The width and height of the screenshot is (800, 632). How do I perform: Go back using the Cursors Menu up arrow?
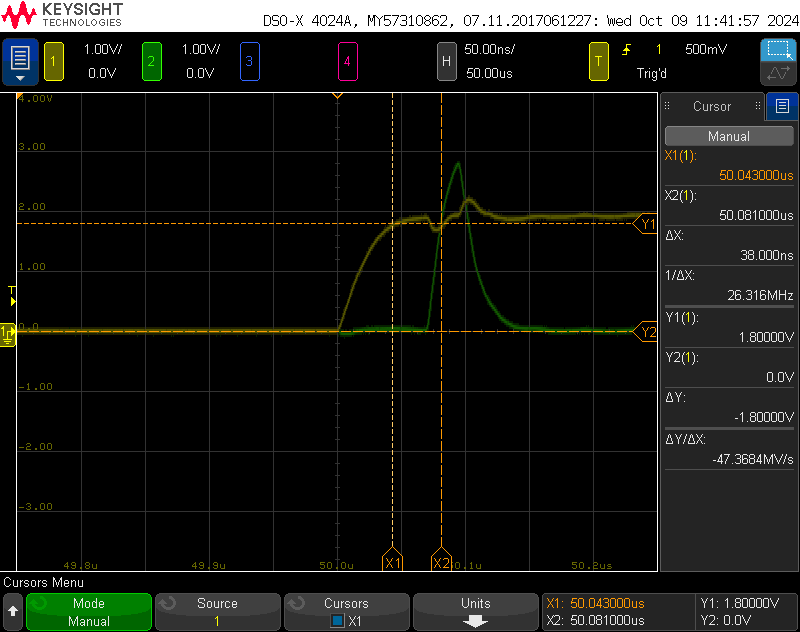pyautogui.click(x=14, y=612)
